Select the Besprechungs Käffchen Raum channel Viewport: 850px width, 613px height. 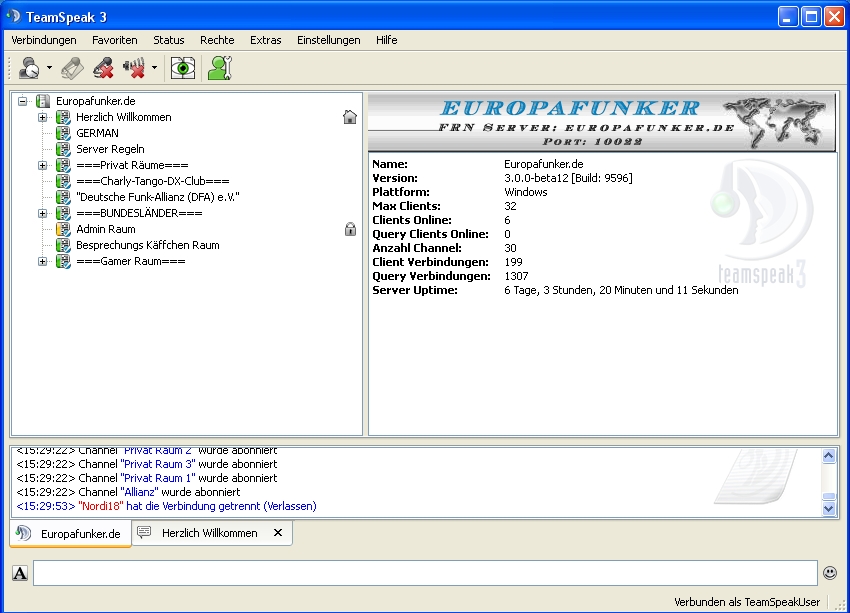pyautogui.click(x=147, y=245)
